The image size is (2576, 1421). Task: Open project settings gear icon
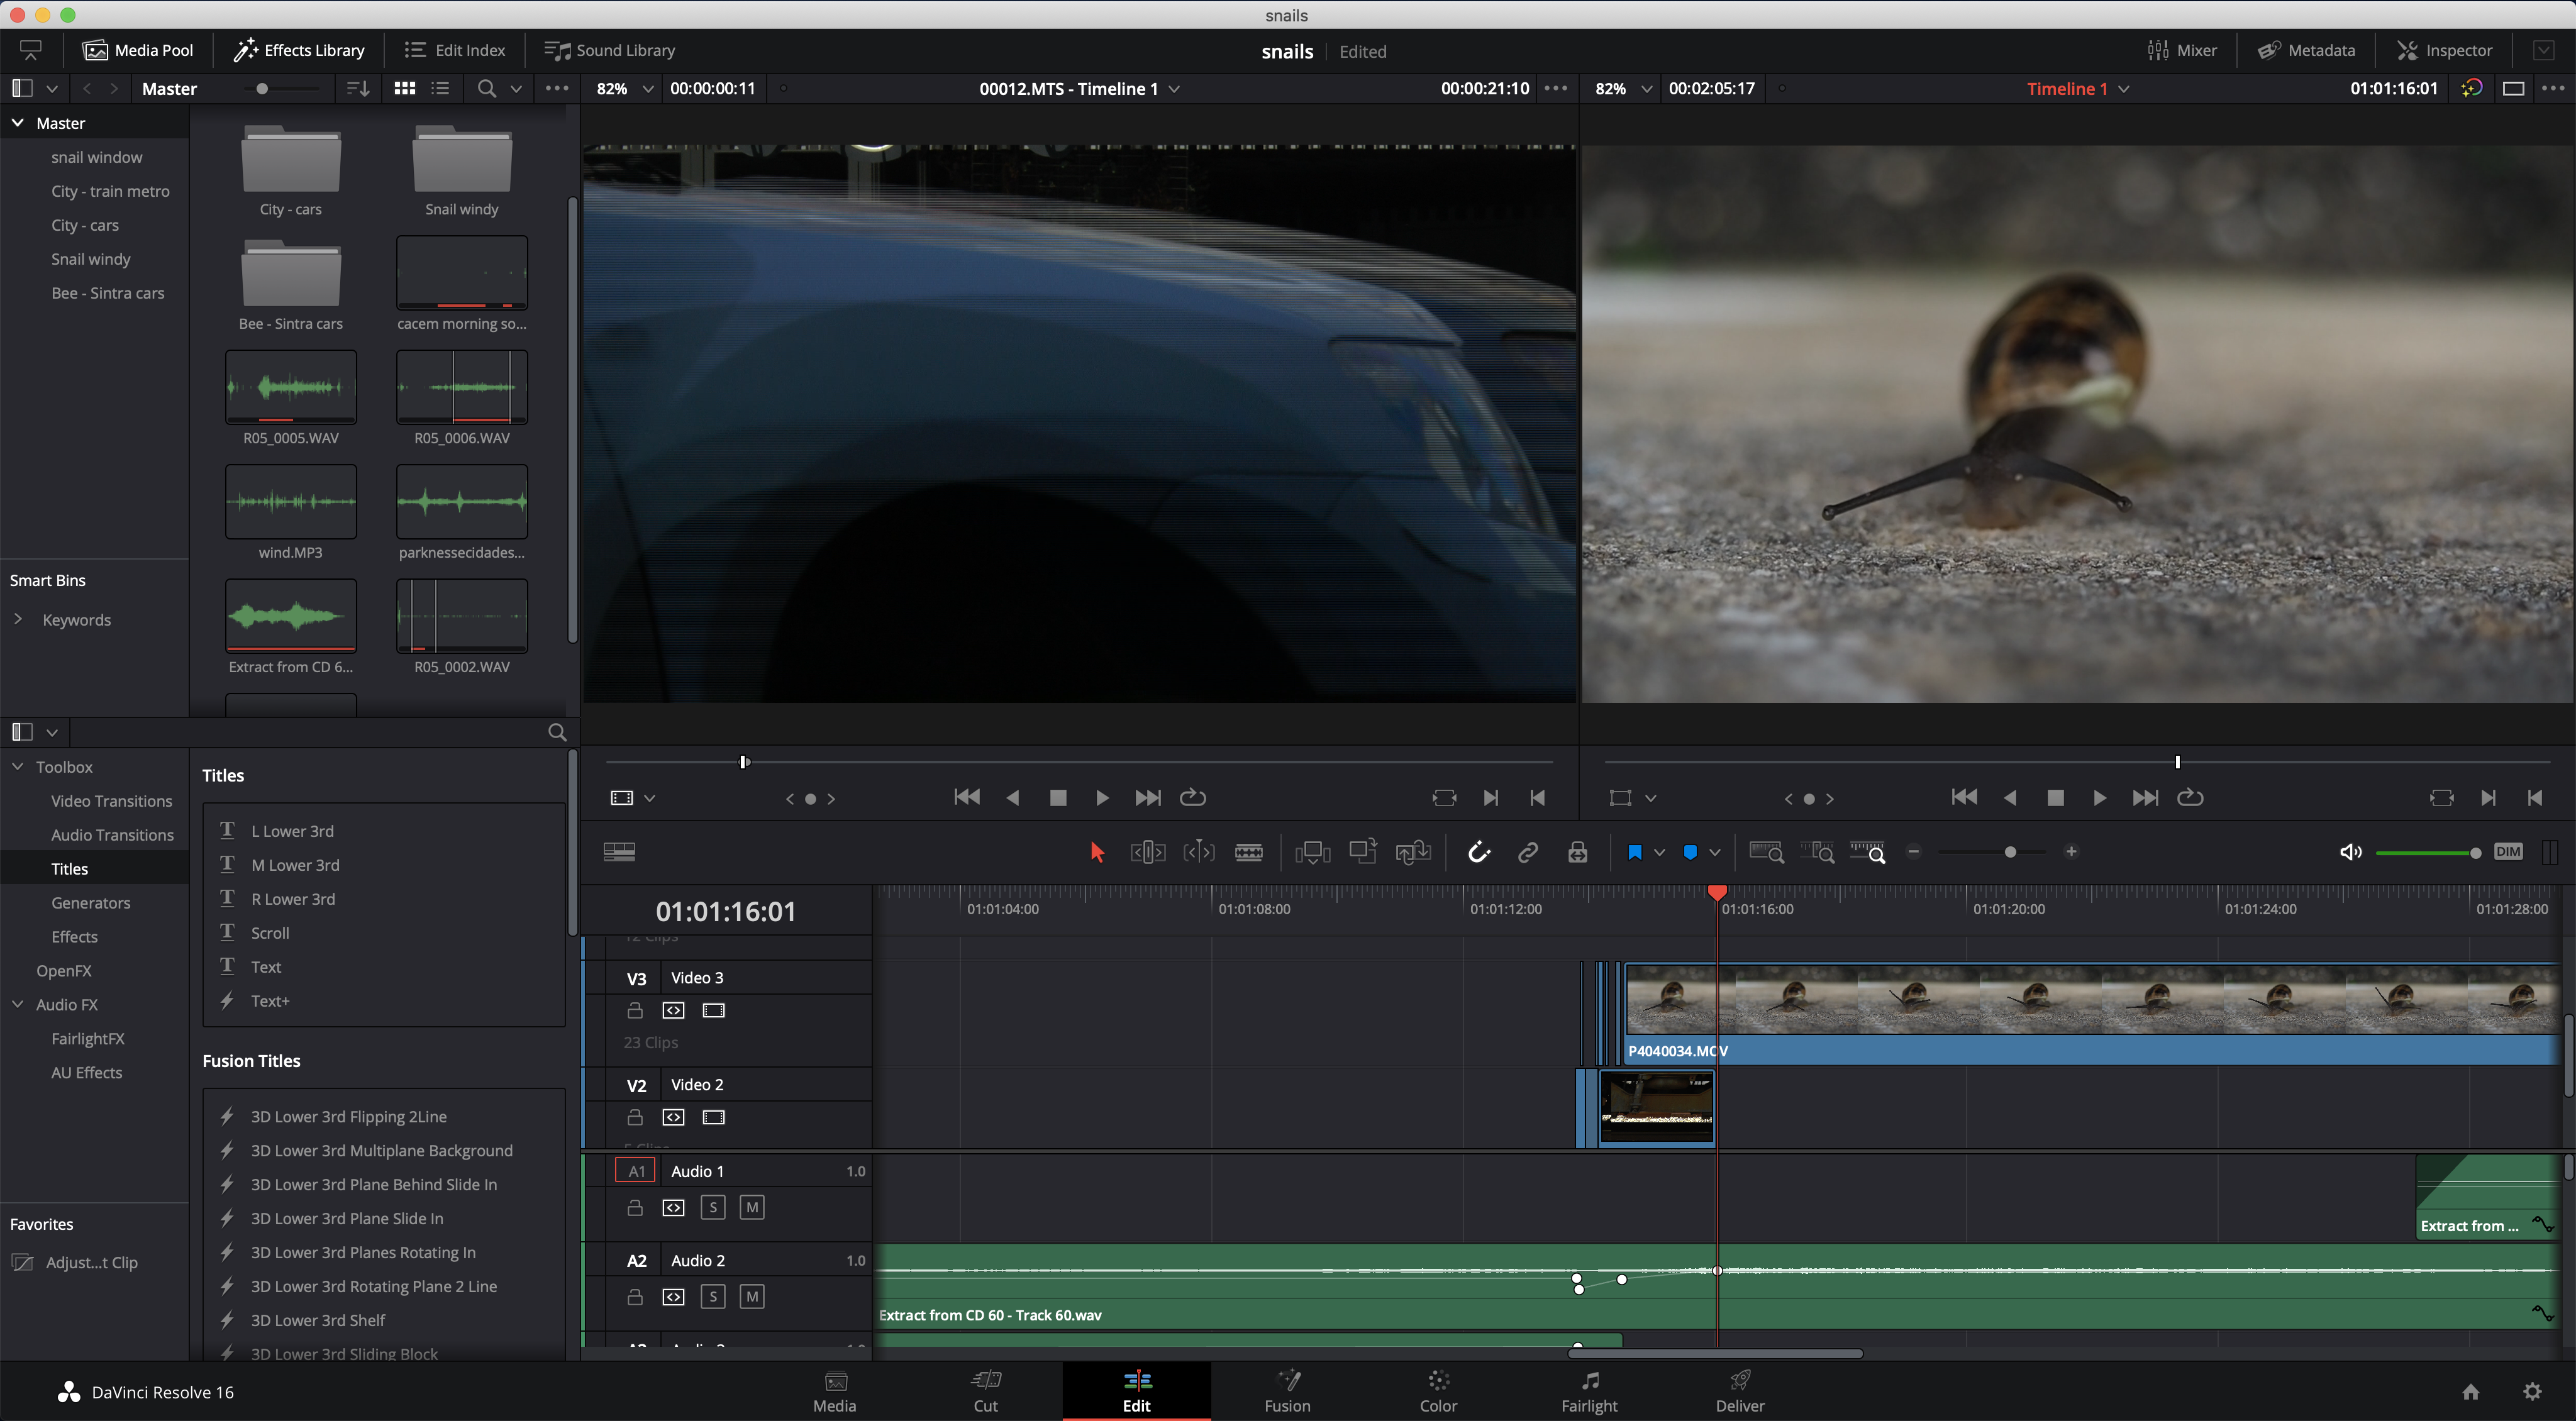tap(2532, 1391)
